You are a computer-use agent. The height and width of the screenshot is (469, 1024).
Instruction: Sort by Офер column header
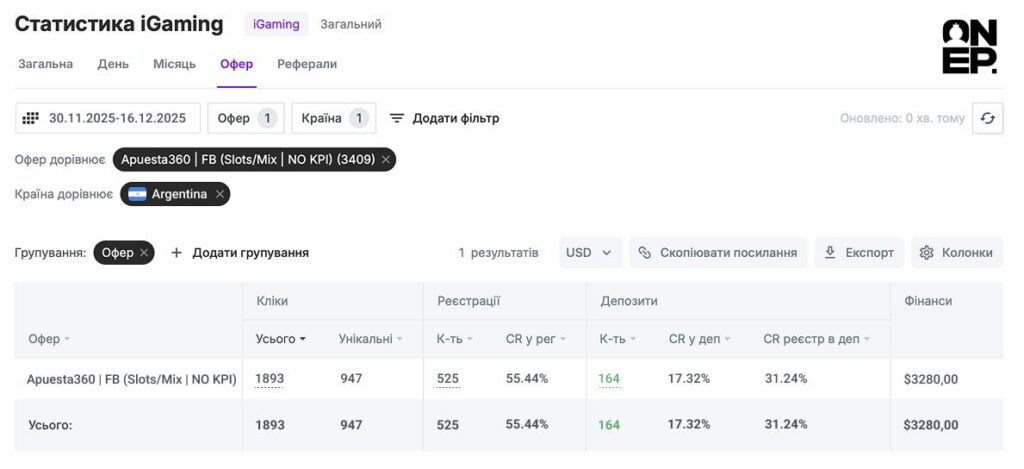pos(49,339)
